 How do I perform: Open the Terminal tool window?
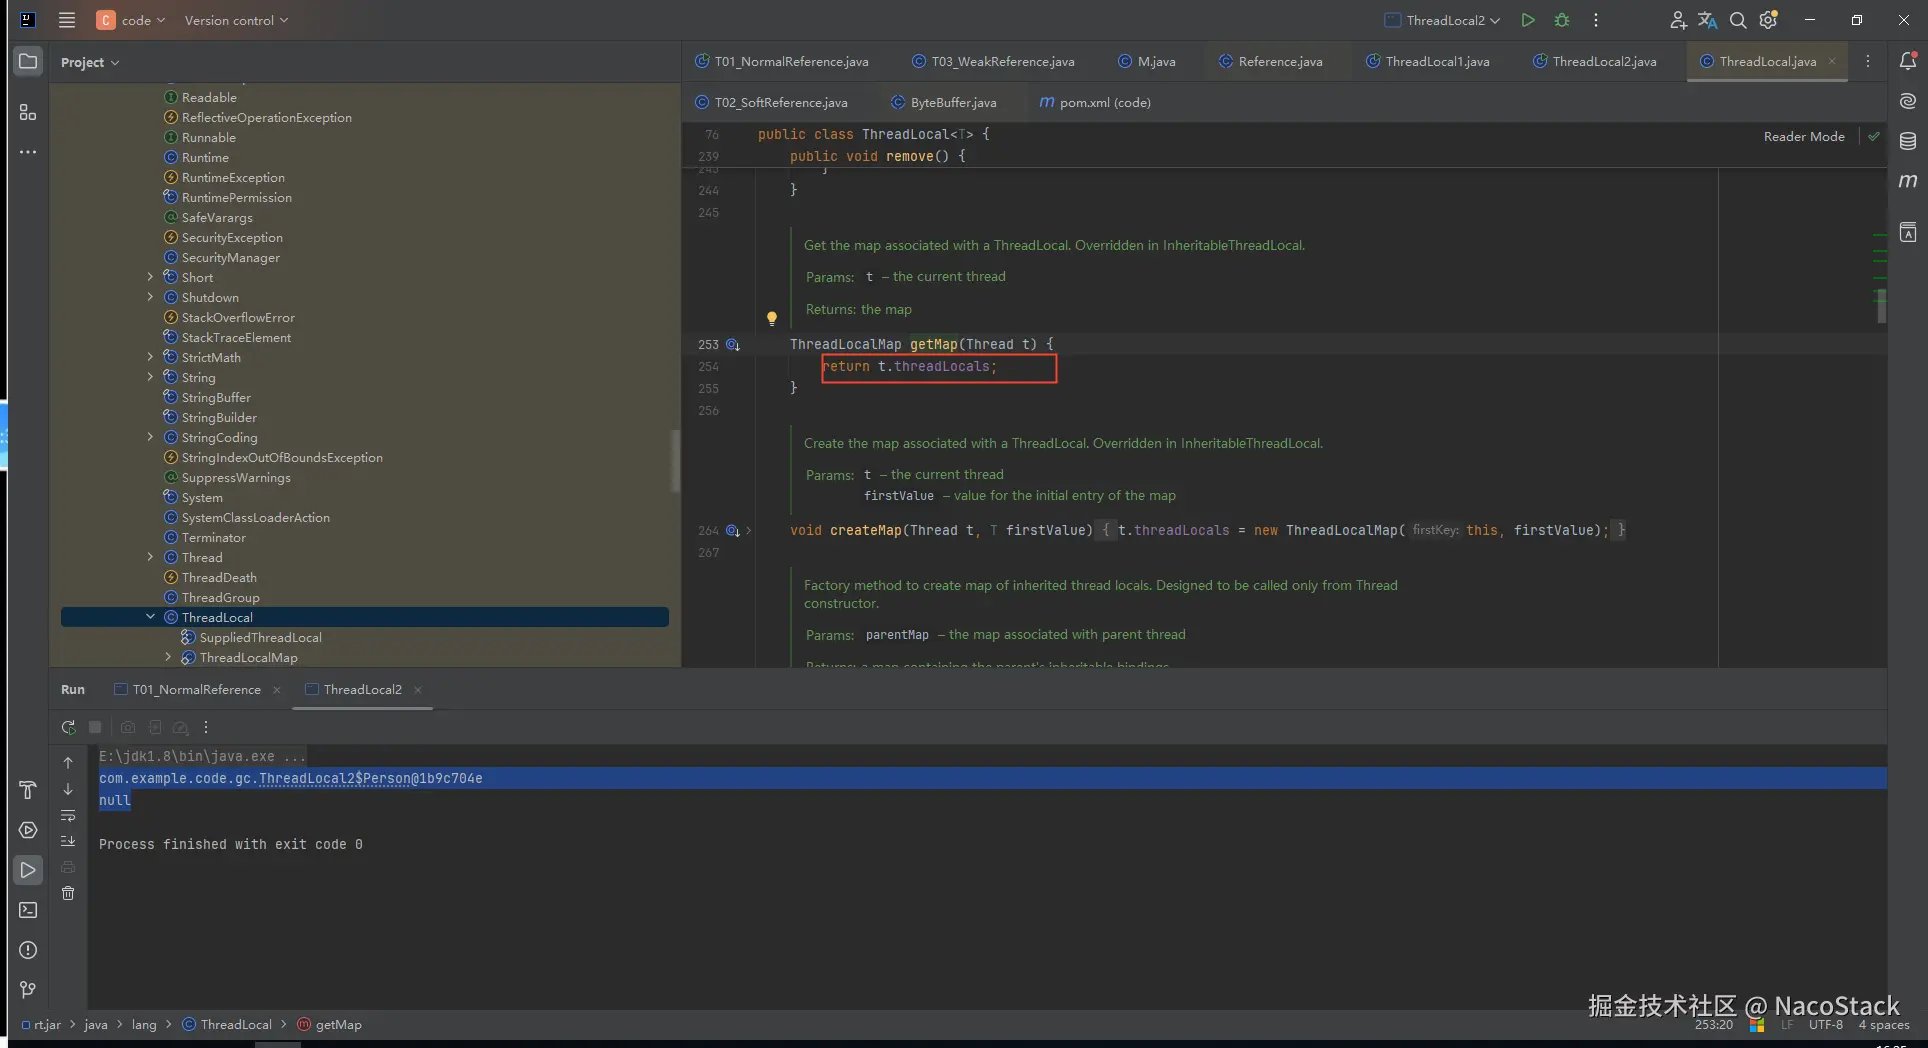[28, 910]
